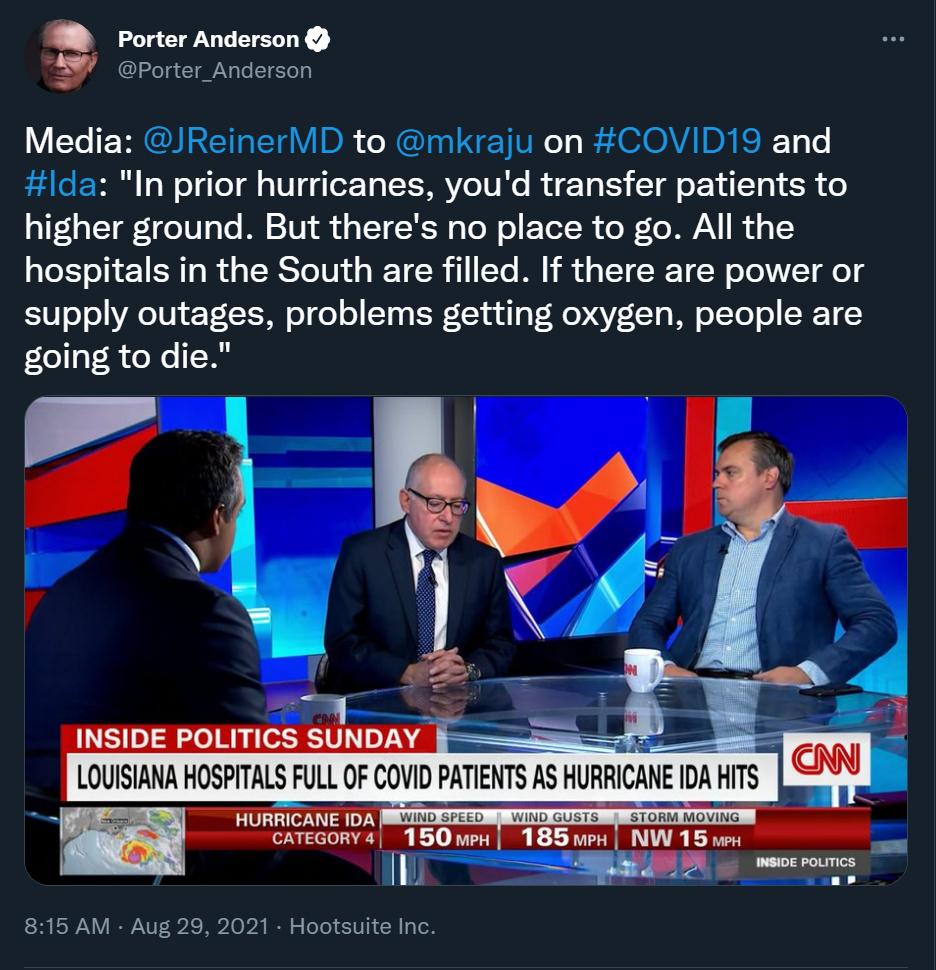
Task: Click the @Porter_Anderson handle
Action: (x=215, y=71)
